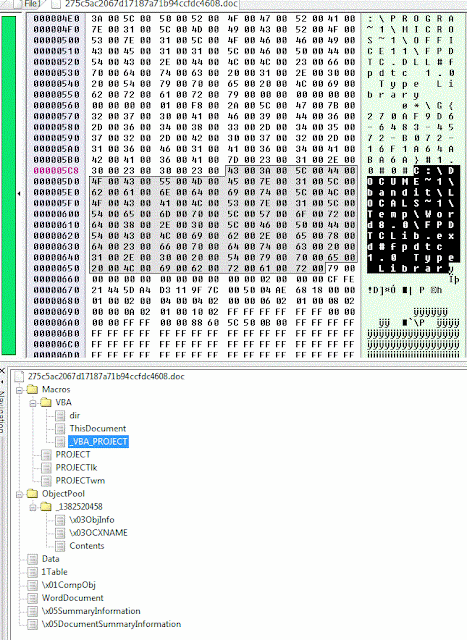Viewport: 467px width, 640px height.
Task: Click the \x03ObjInfo stream icon
Action: 60,520
